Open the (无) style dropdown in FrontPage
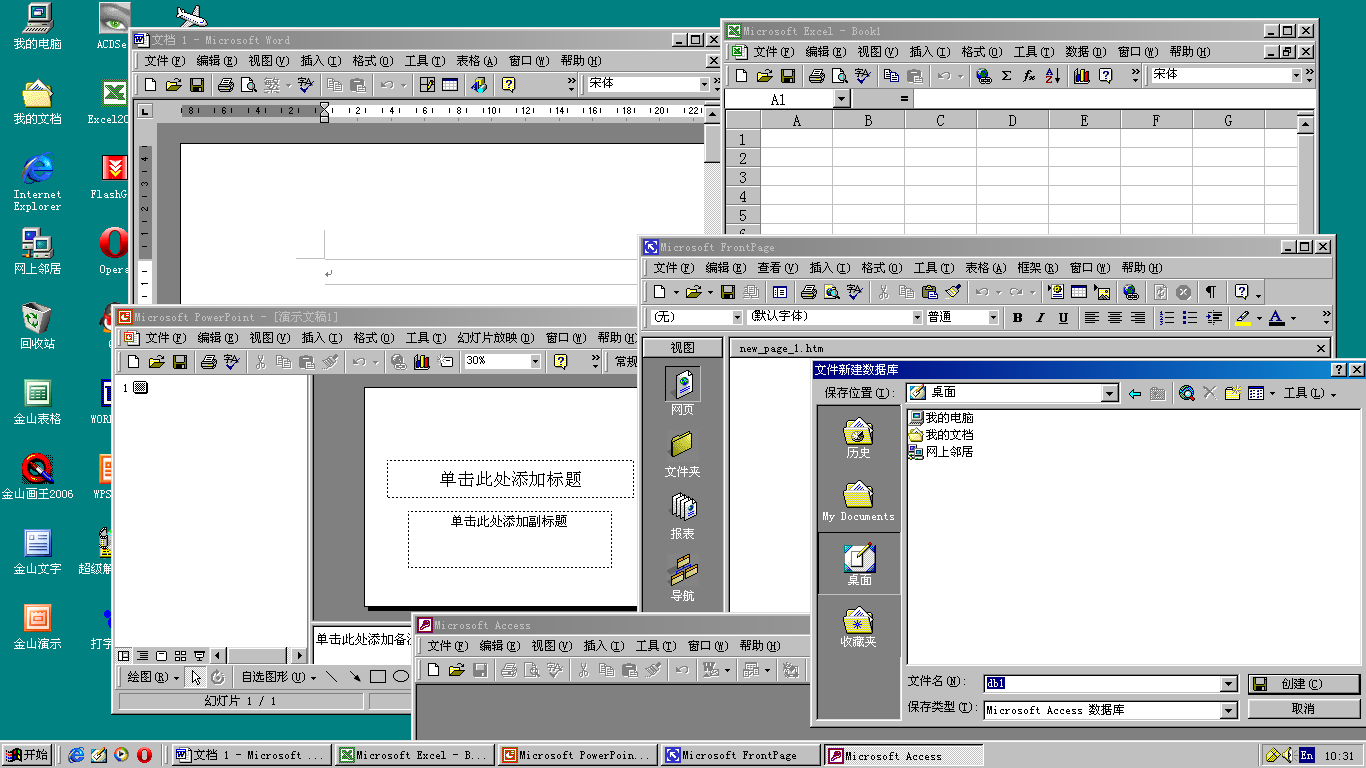 click(737, 318)
